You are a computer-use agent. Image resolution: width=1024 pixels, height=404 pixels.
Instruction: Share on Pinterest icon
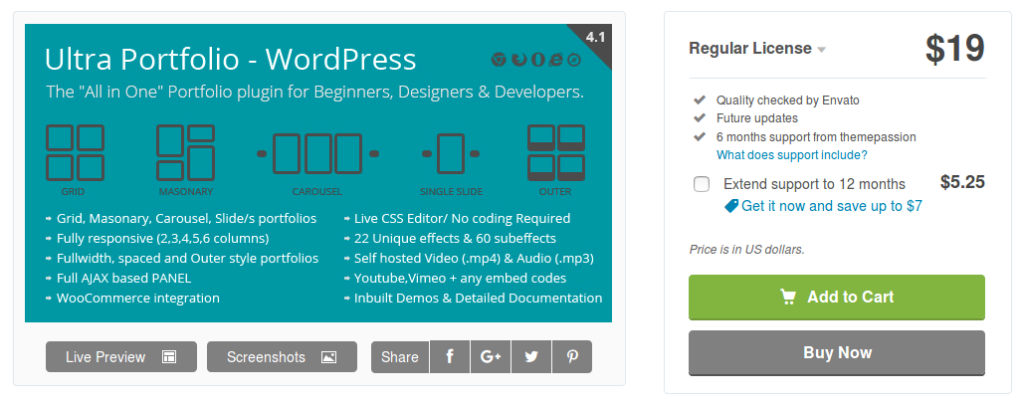572,356
